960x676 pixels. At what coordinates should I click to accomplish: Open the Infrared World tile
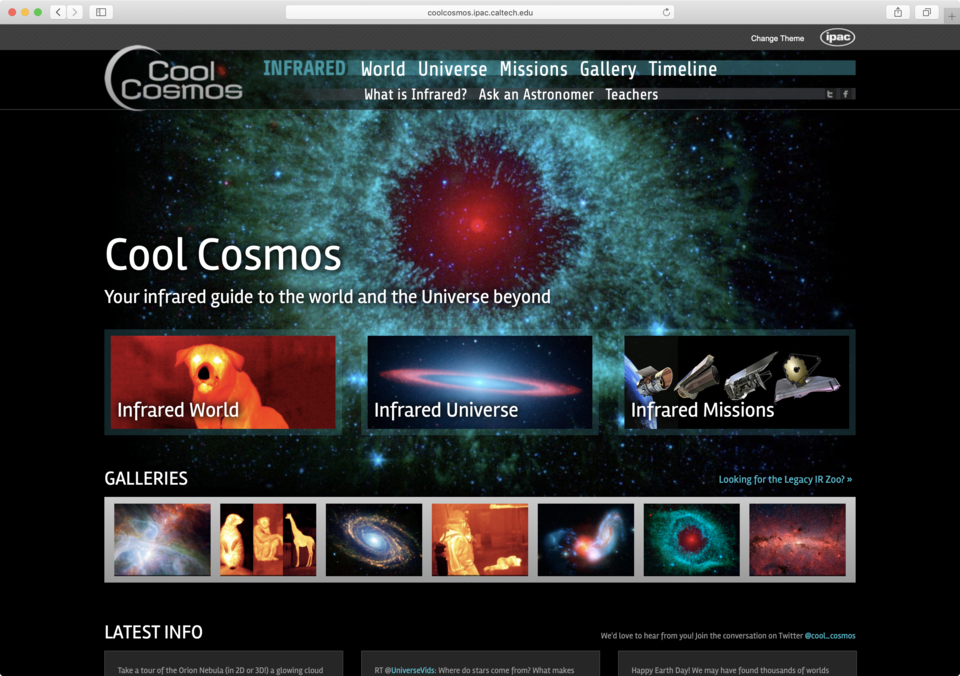pos(223,382)
